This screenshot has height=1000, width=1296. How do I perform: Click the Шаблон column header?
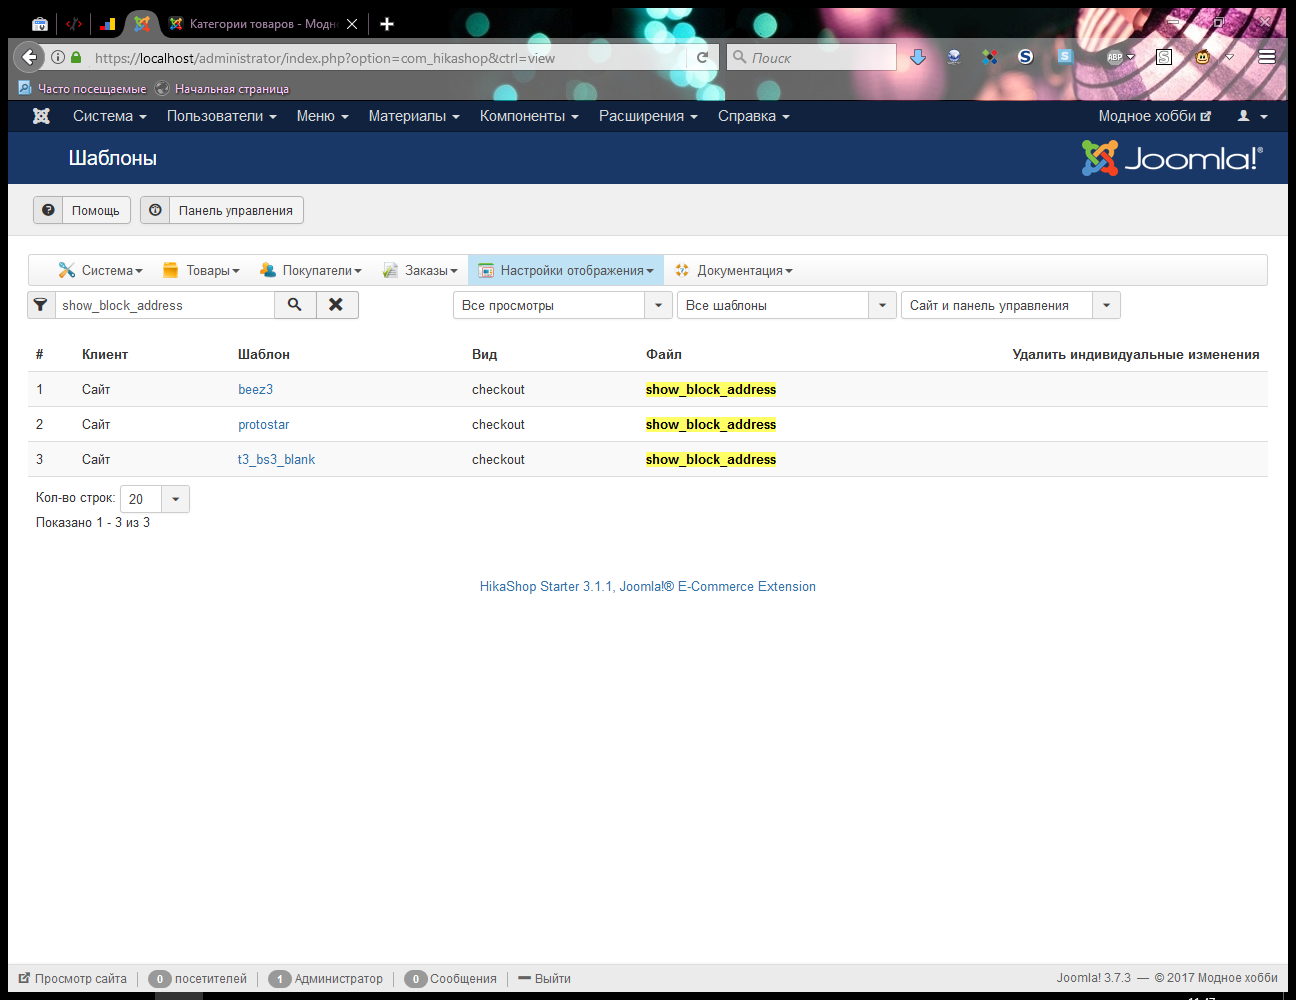264,354
